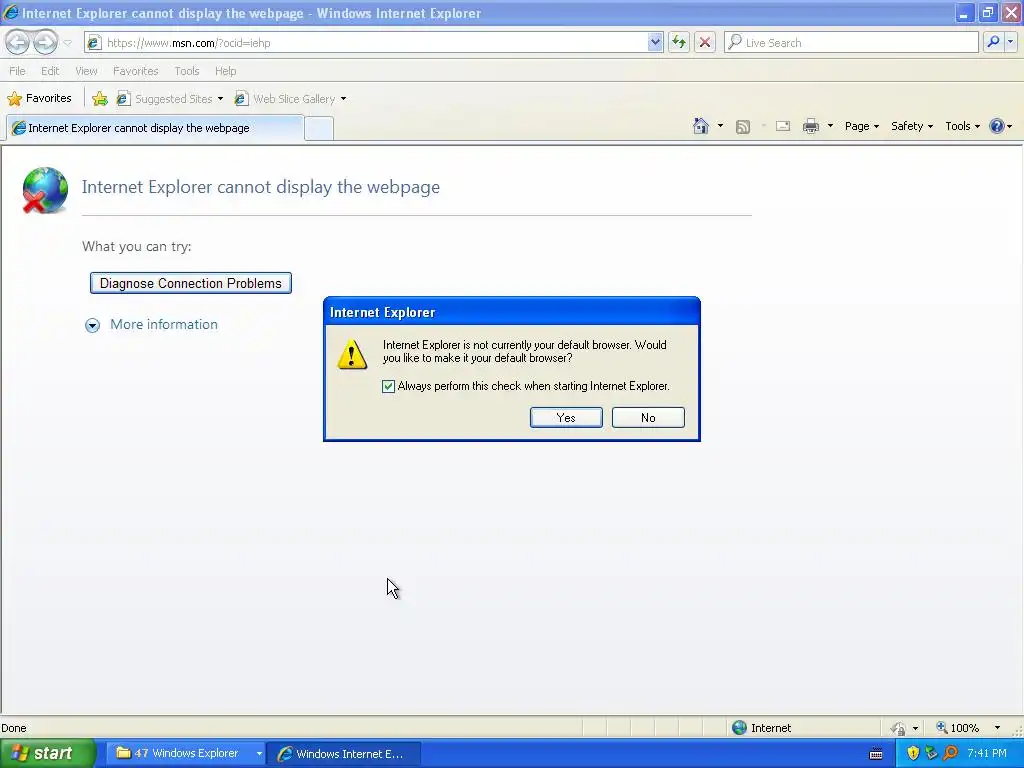Click the 100% zoom level button
1024x768 pixels.
[x=957, y=728]
